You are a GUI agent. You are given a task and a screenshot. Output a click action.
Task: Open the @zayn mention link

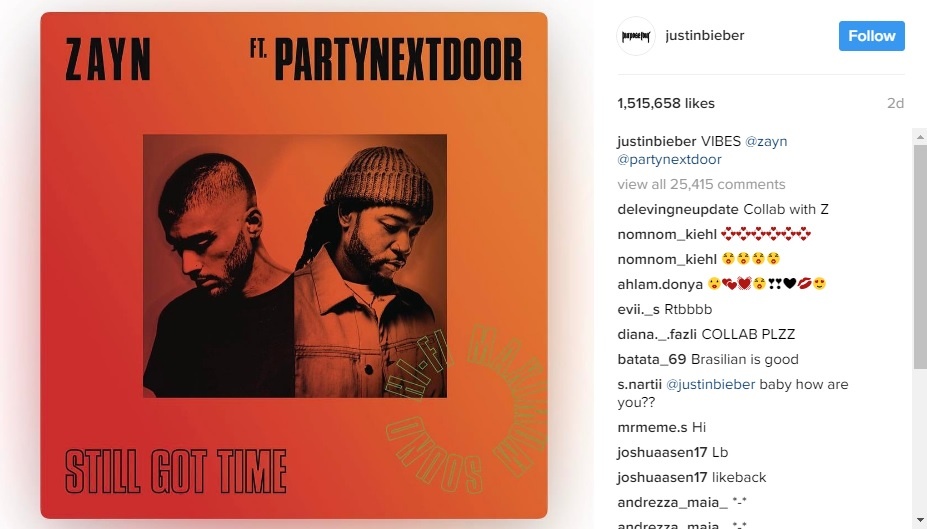tap(766, 141)
